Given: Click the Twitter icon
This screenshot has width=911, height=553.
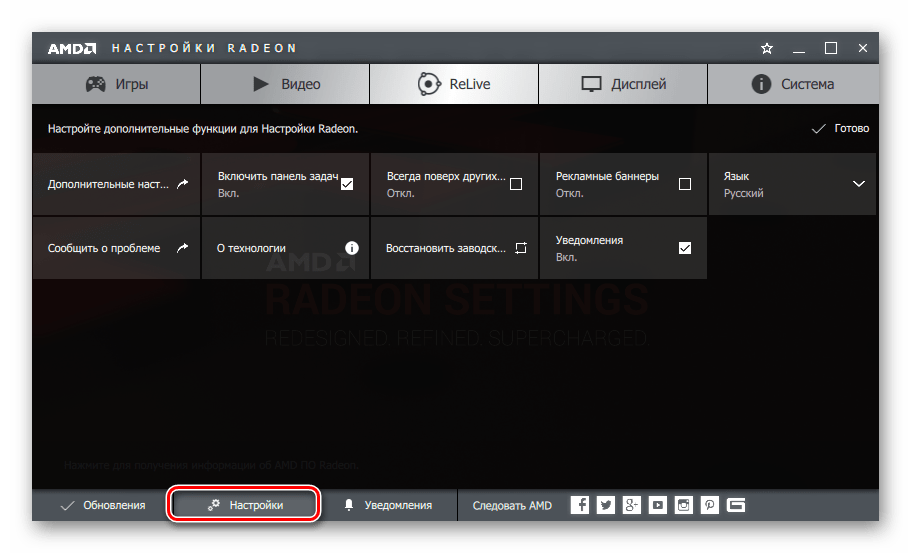Looking at the screenshot, I should 606,505.
